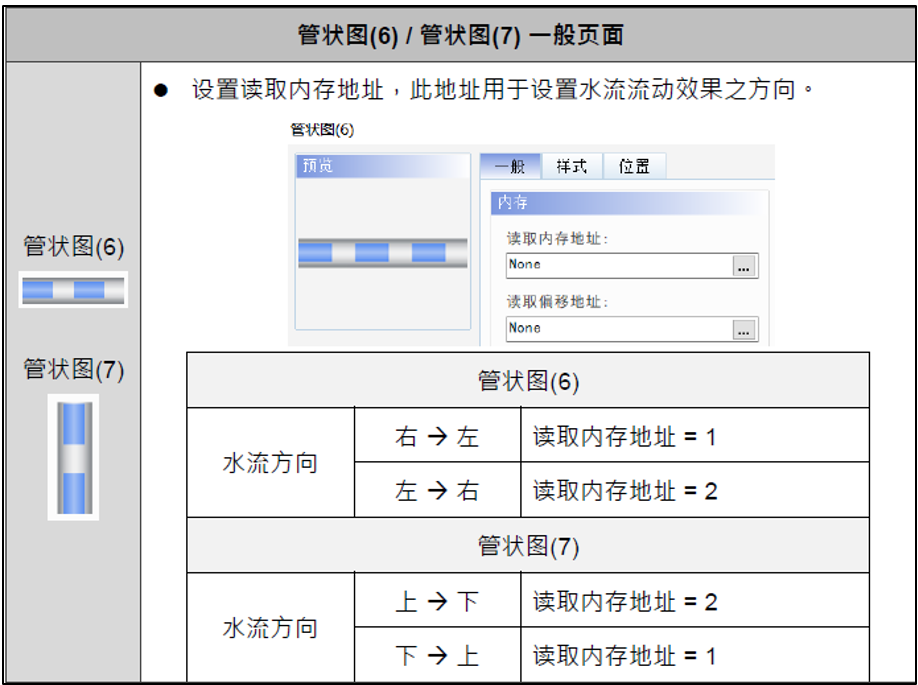Click the 内存 section header

(630, 203)
